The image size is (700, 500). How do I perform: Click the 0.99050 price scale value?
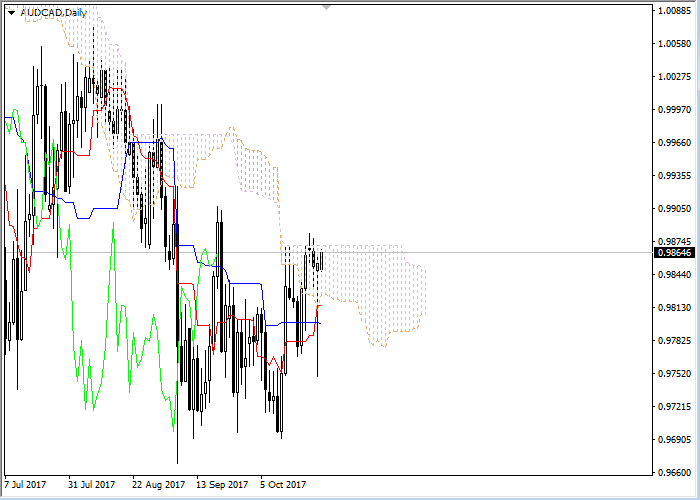(x=675, y=208)
